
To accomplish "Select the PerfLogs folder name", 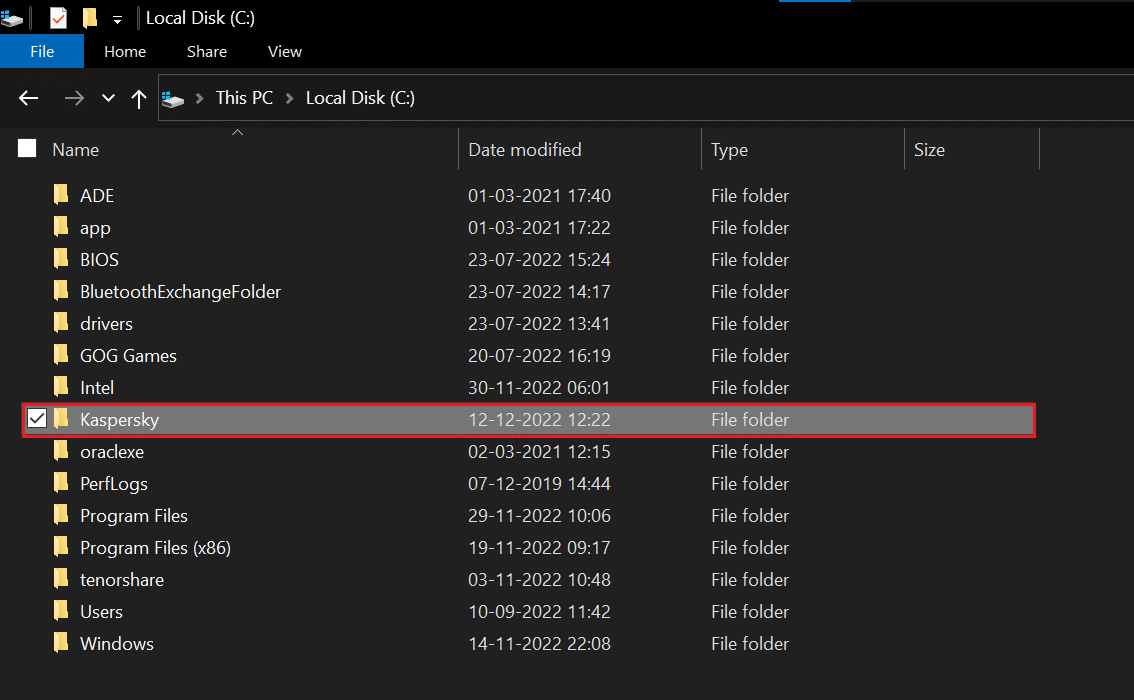I will 114,484.
